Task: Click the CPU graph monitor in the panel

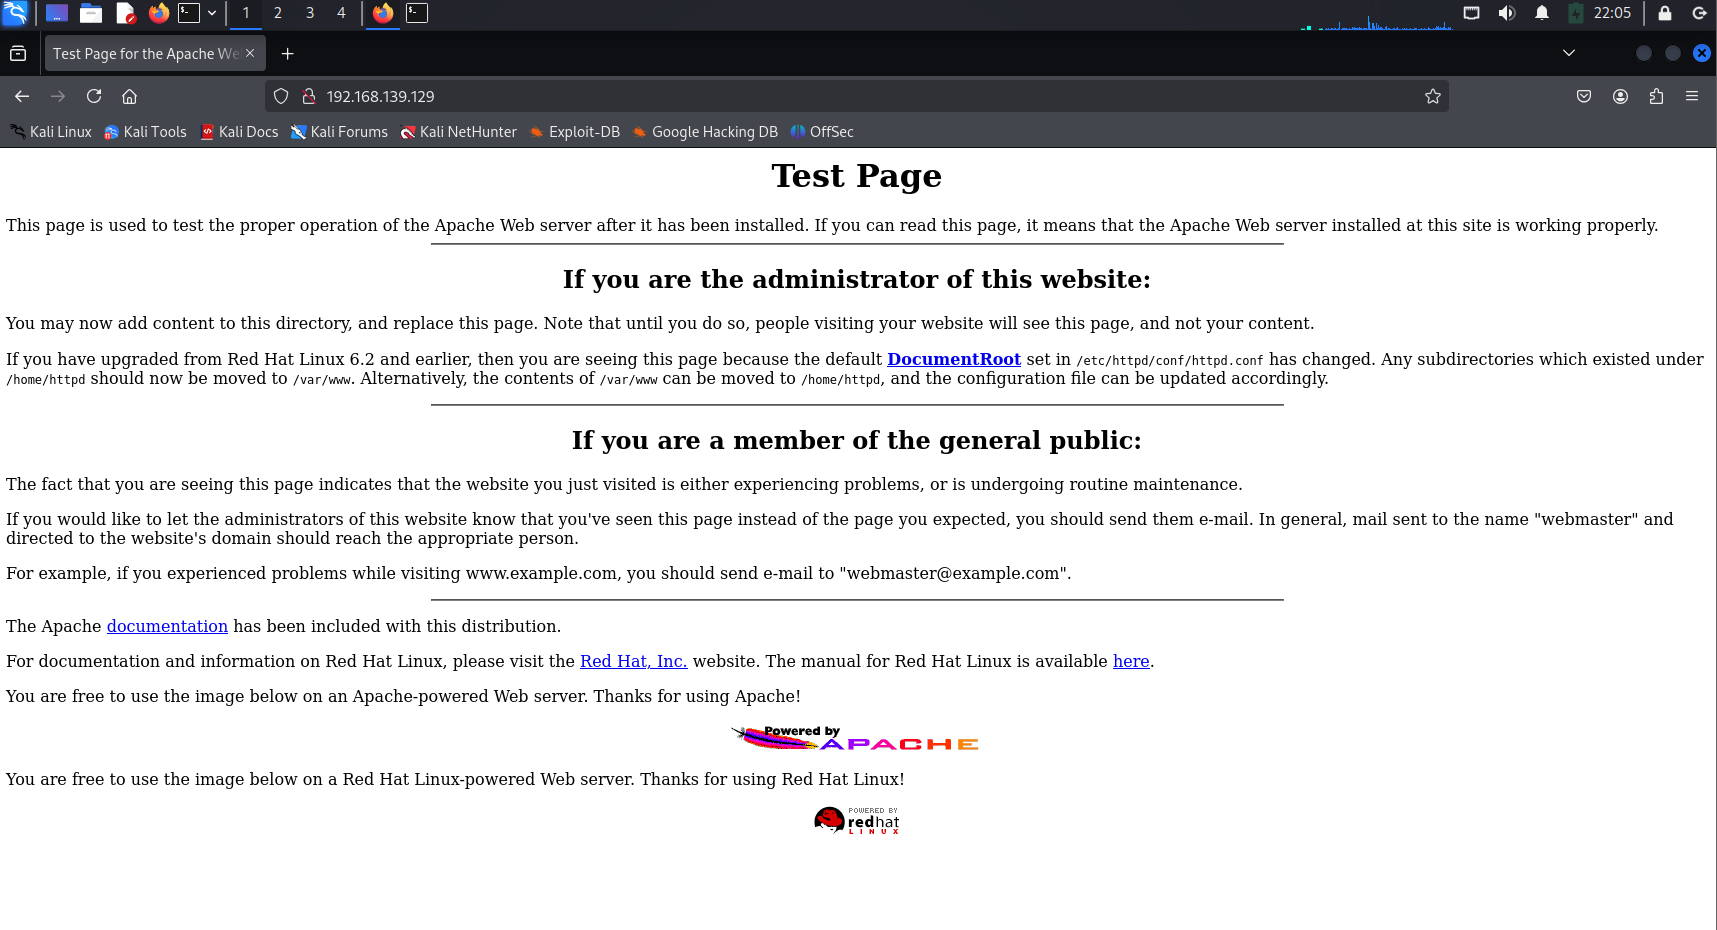Action: 1376,15
